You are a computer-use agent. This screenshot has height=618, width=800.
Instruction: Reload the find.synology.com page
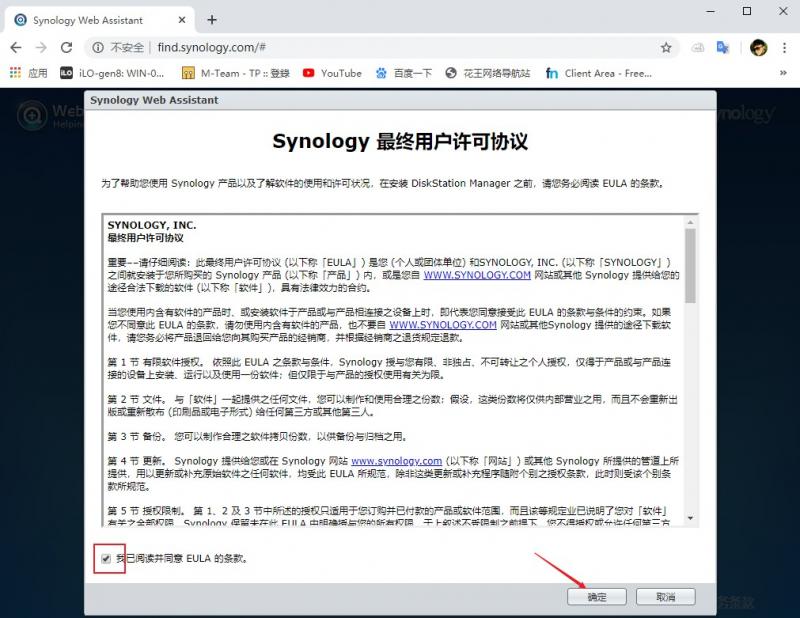66,47
